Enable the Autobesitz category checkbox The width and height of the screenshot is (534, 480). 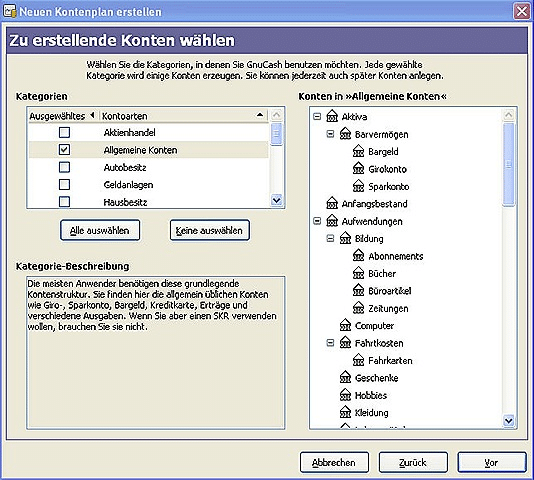click(x=64, y=167)
